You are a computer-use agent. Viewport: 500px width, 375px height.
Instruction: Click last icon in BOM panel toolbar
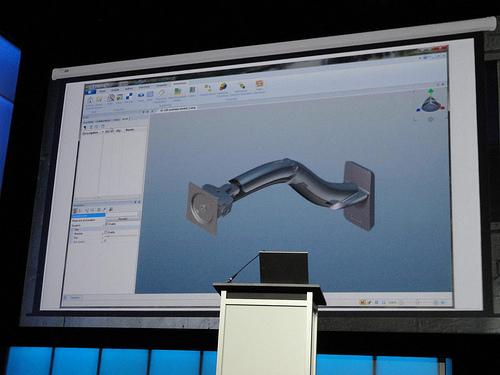point(103,126)
